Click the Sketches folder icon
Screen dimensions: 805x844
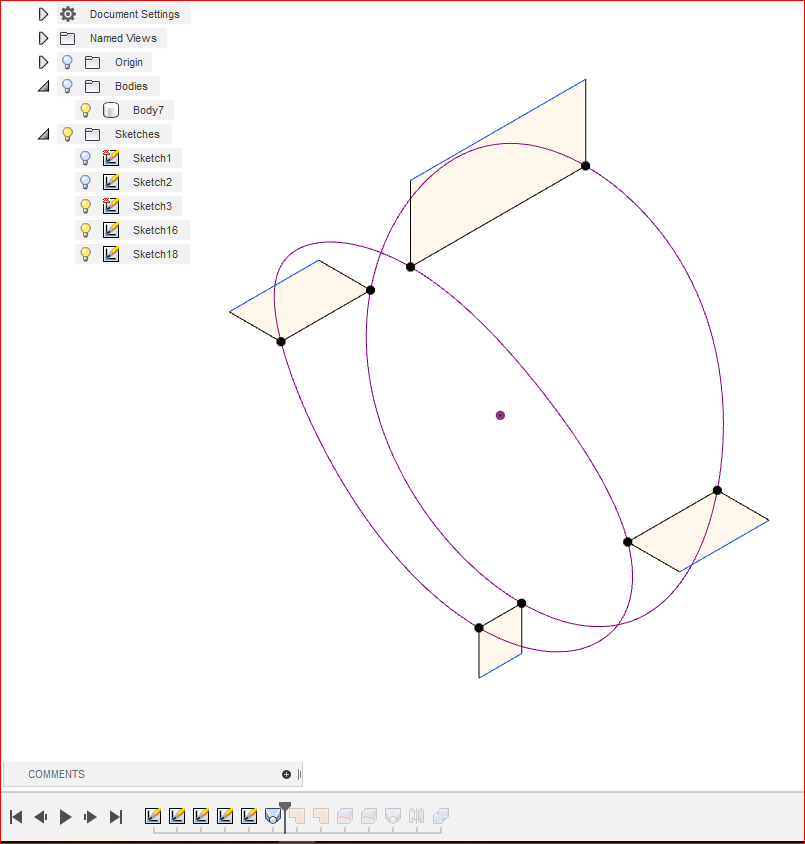pos(93,134)
